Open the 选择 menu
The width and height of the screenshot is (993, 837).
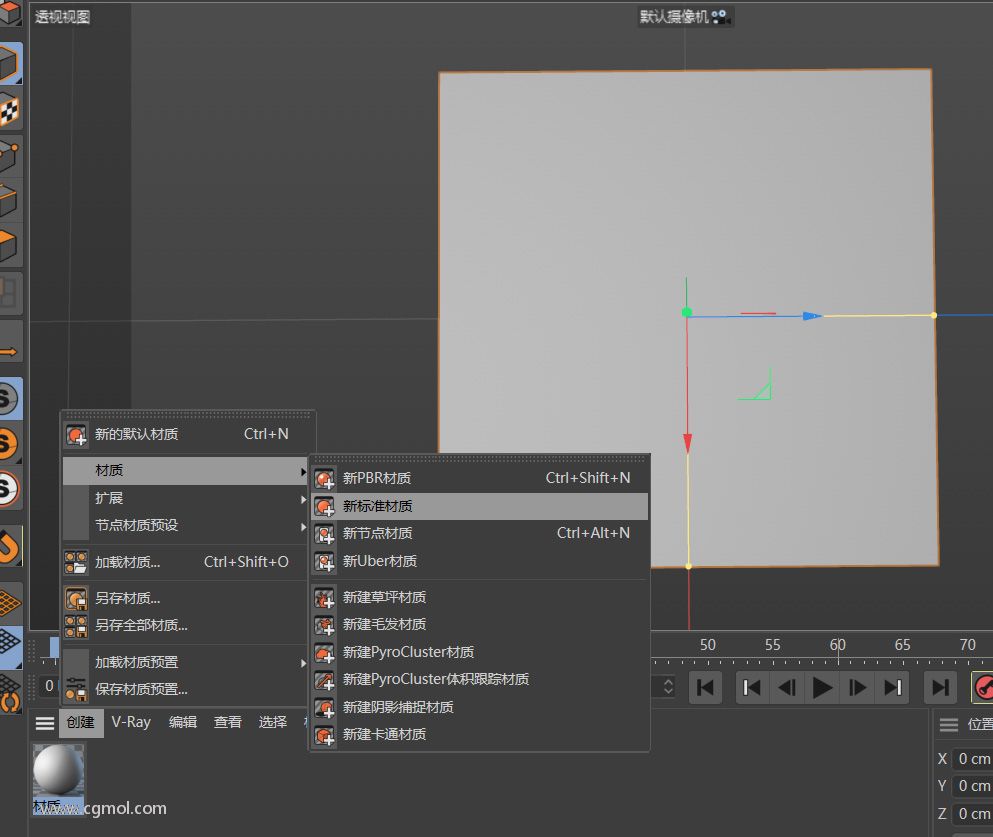(x=273, y=722)
